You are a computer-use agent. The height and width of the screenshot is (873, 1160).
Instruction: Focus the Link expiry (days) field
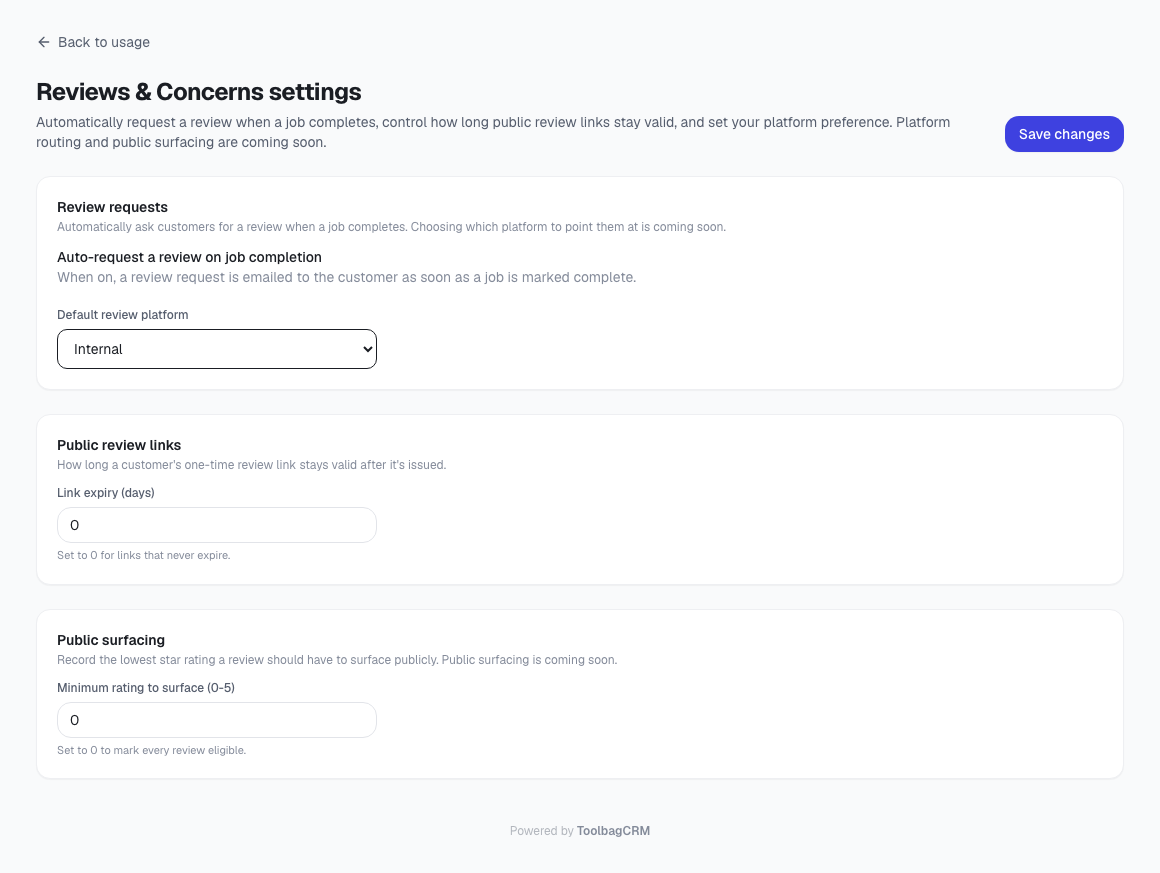point(217,525)
